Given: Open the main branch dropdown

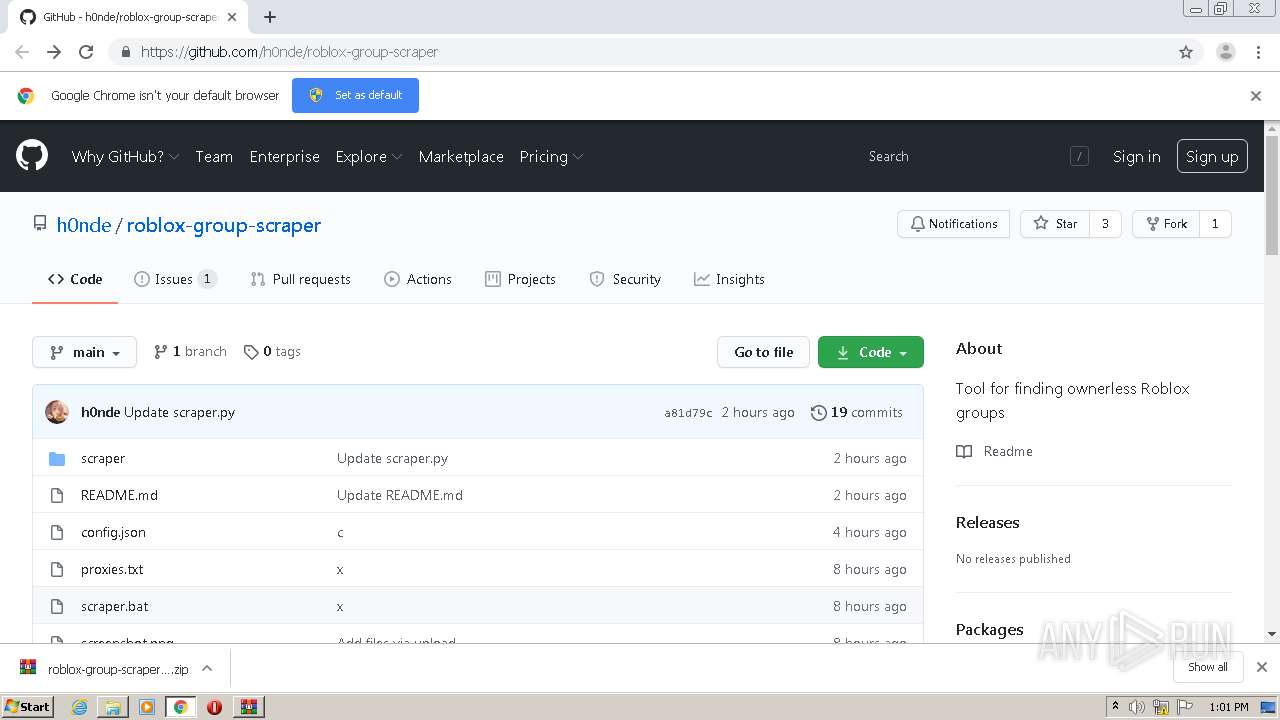Looking at the screenshot, I should pyautogui.click(x=84, y=352).
